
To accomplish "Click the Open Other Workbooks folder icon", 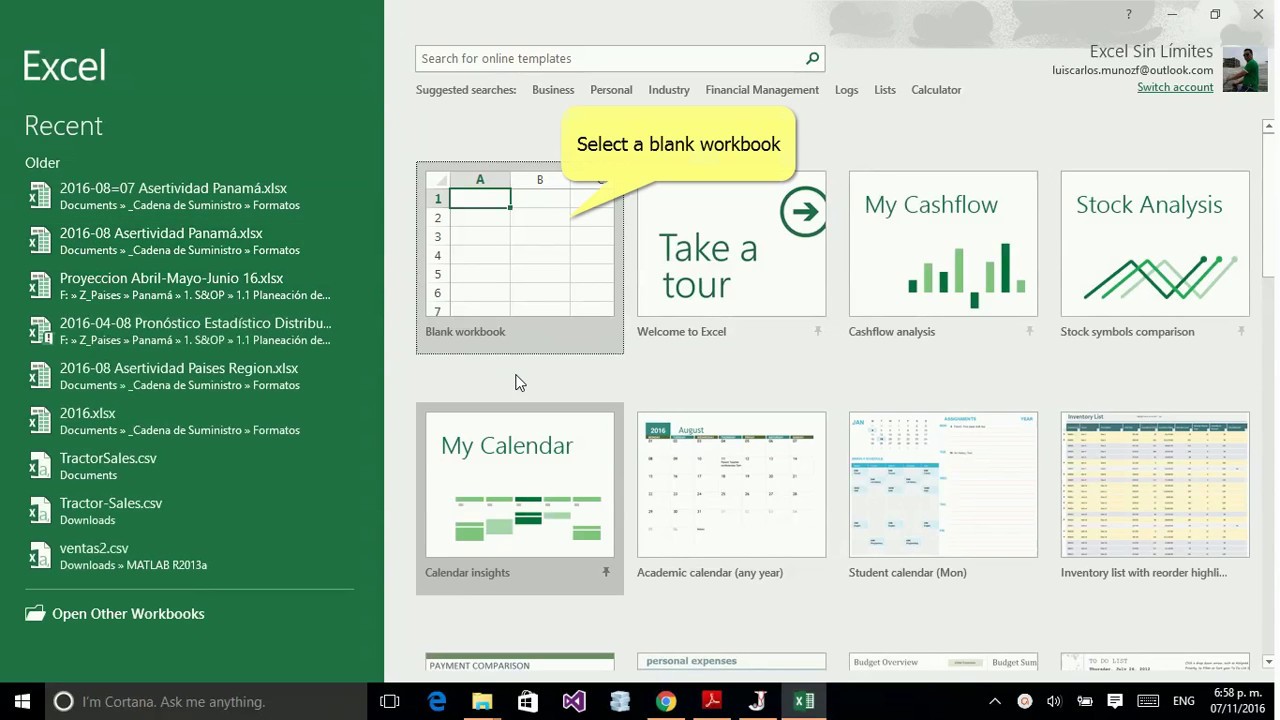I will tap(35, 613).
